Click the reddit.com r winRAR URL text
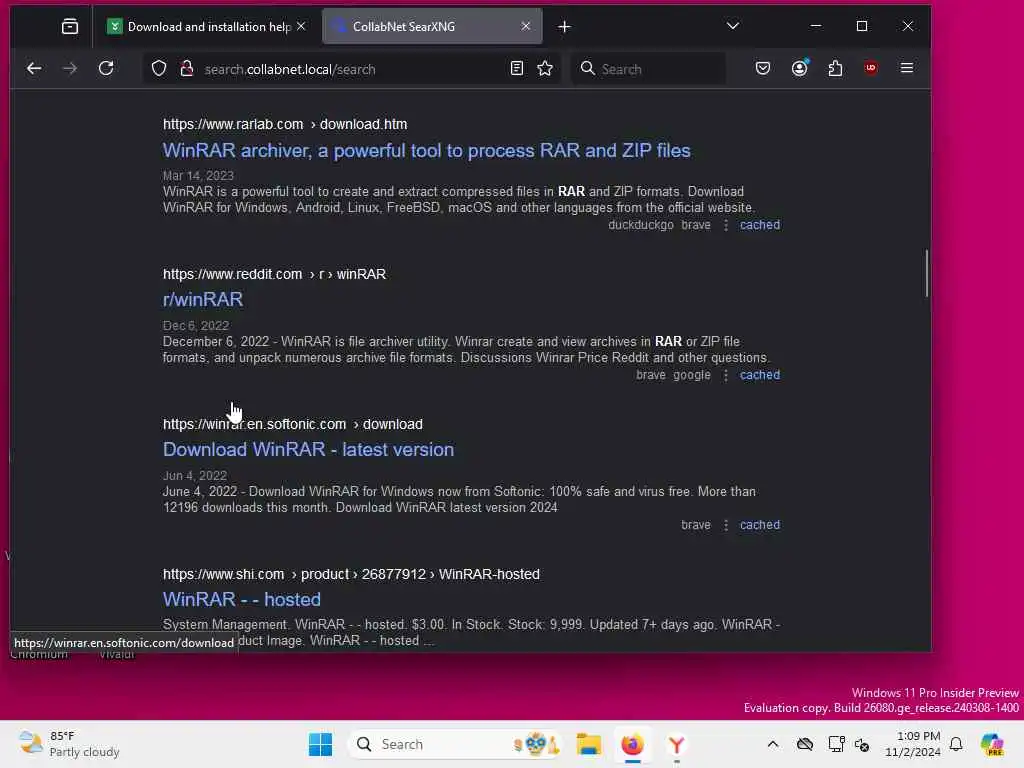The height and width of the screenshot is (768, 1024). pos(274,274)
